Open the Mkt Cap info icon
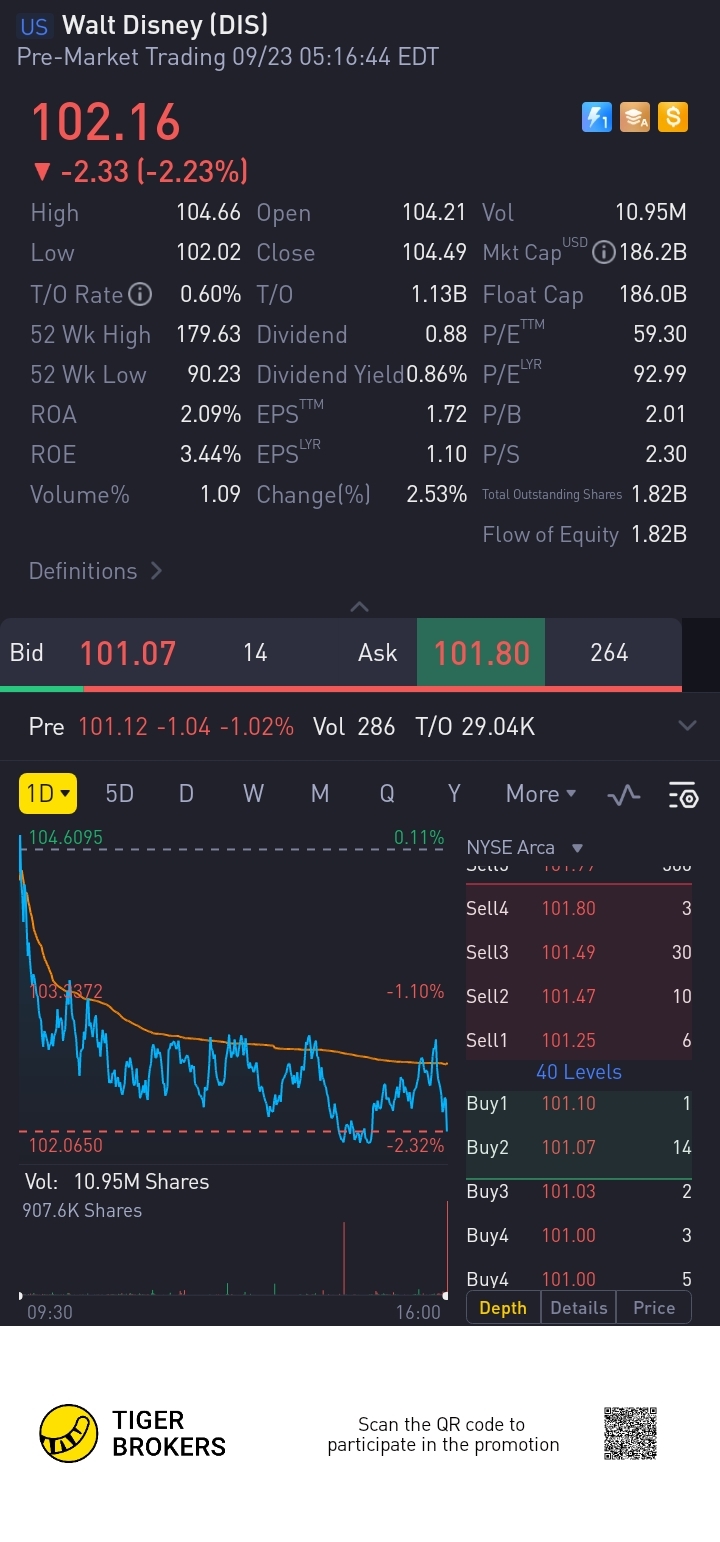 pos(603,253)
